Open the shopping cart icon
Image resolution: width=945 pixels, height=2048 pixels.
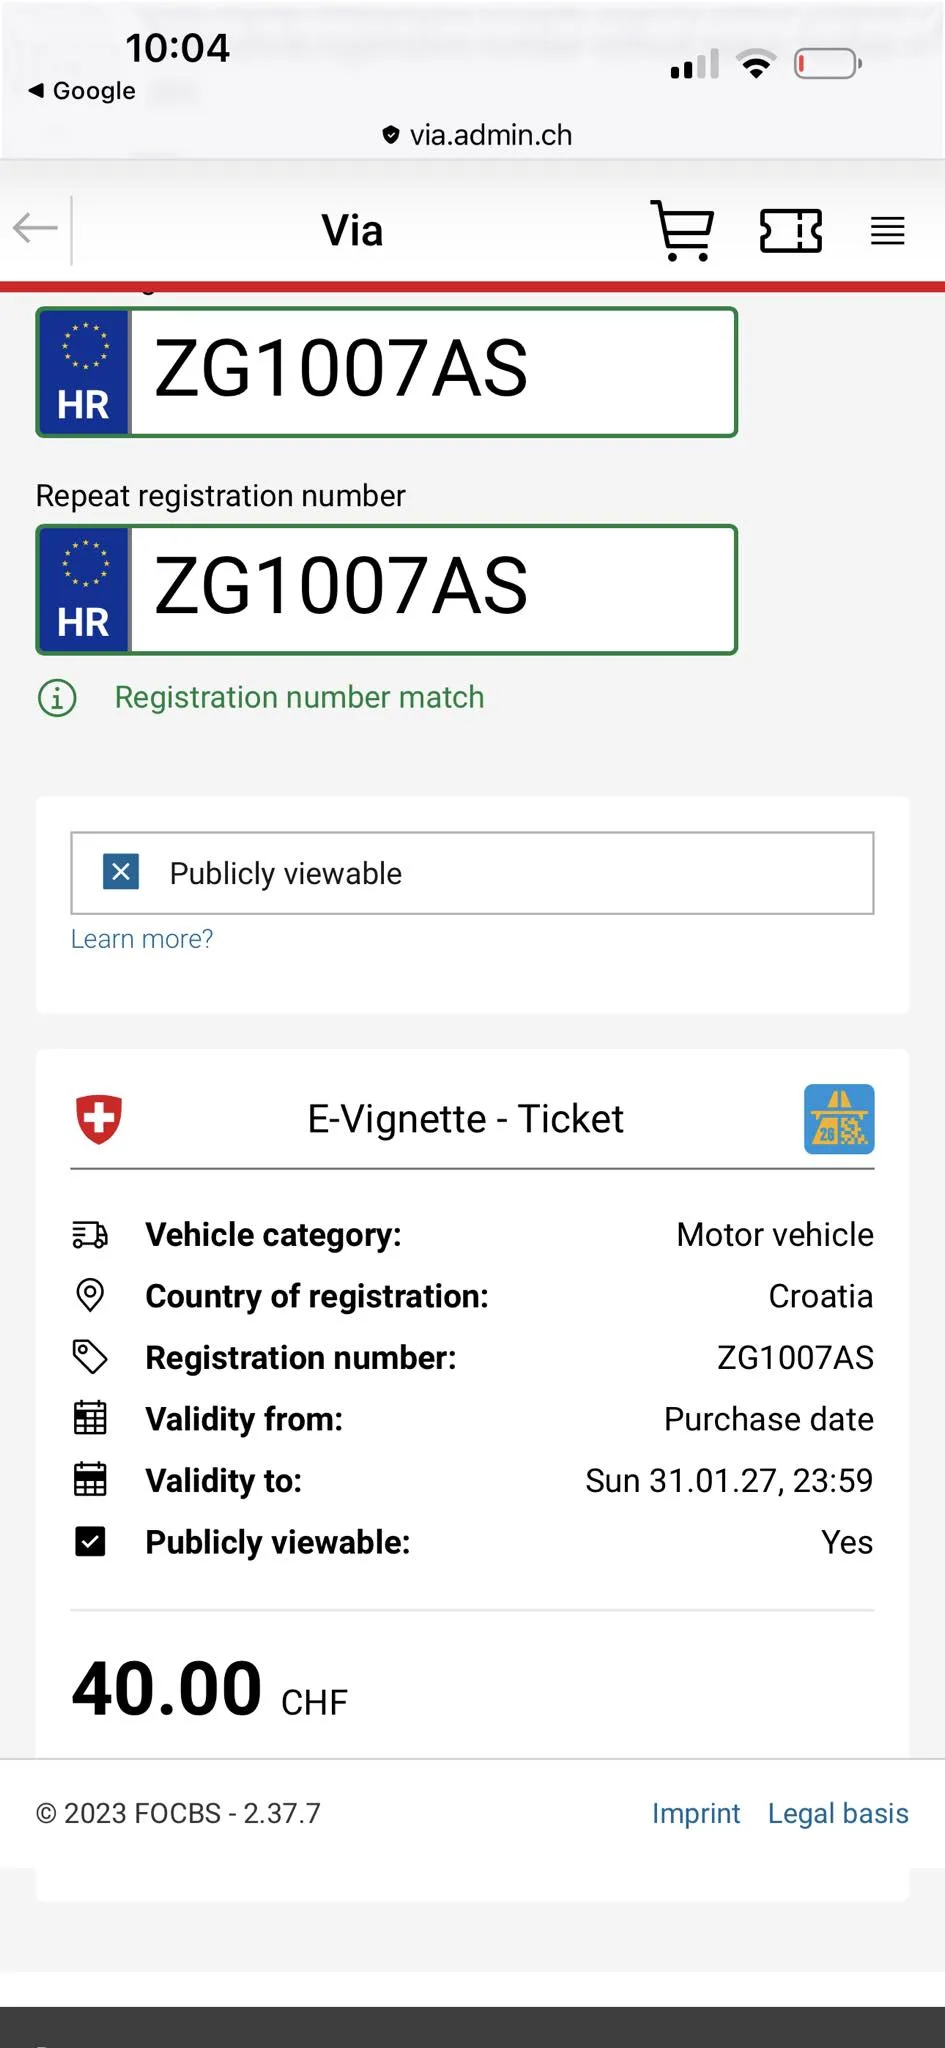coord(683,231)
